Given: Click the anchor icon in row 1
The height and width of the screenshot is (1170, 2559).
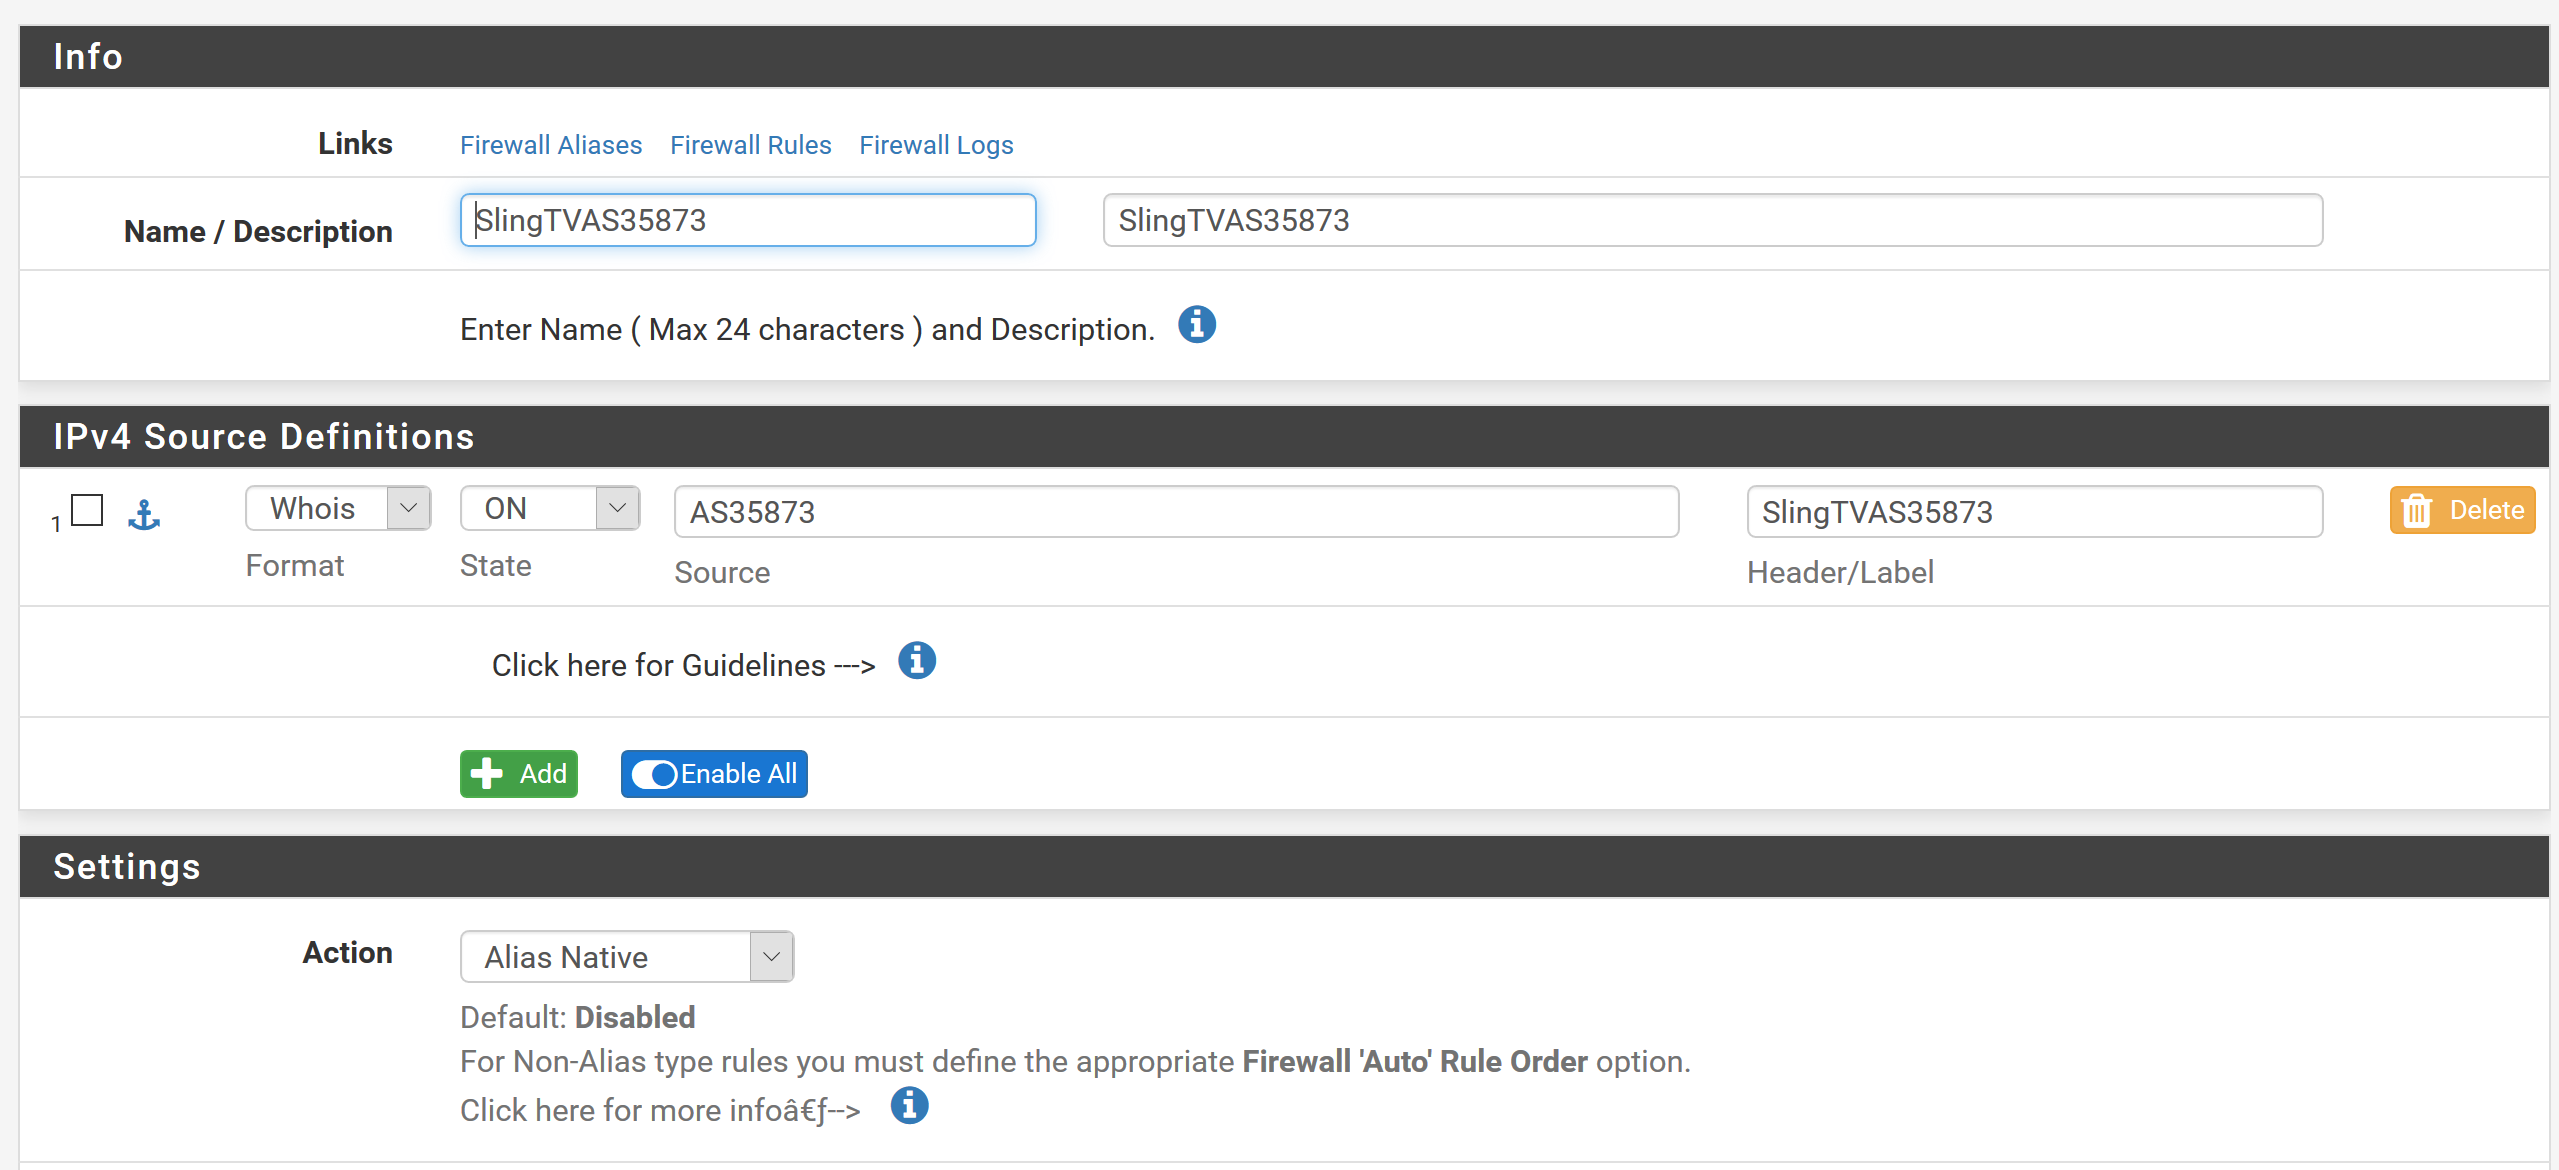Looking at the screenshot, I should point(144,514).
